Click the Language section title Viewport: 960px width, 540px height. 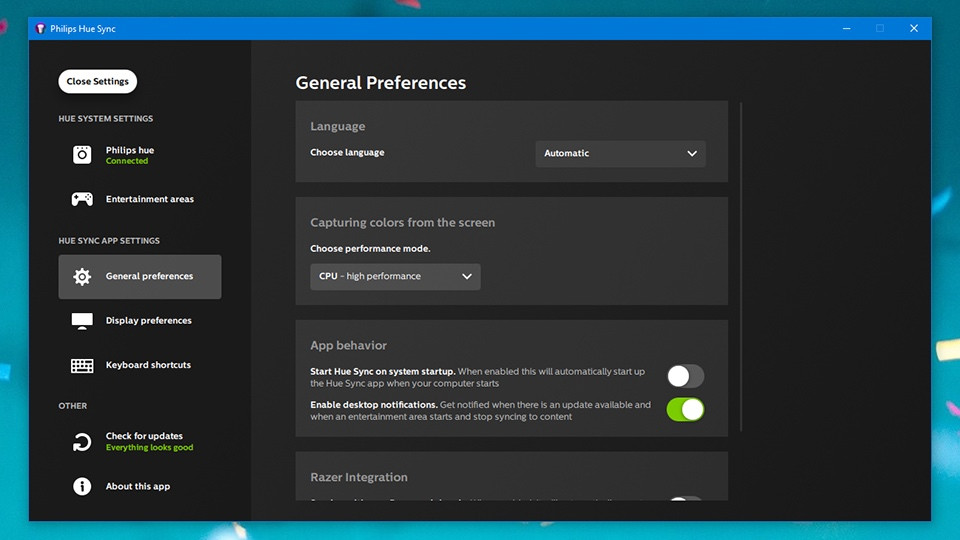337,126
